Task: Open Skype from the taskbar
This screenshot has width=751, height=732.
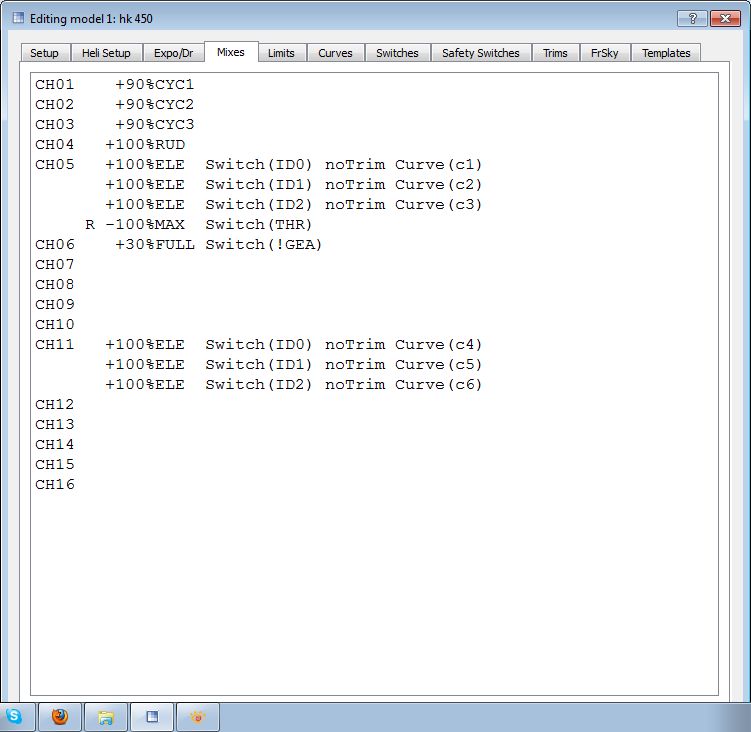Action: 14,716
